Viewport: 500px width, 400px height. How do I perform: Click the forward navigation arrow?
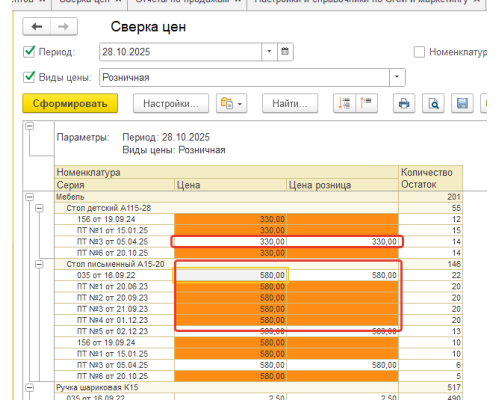(x=64, y=27)
